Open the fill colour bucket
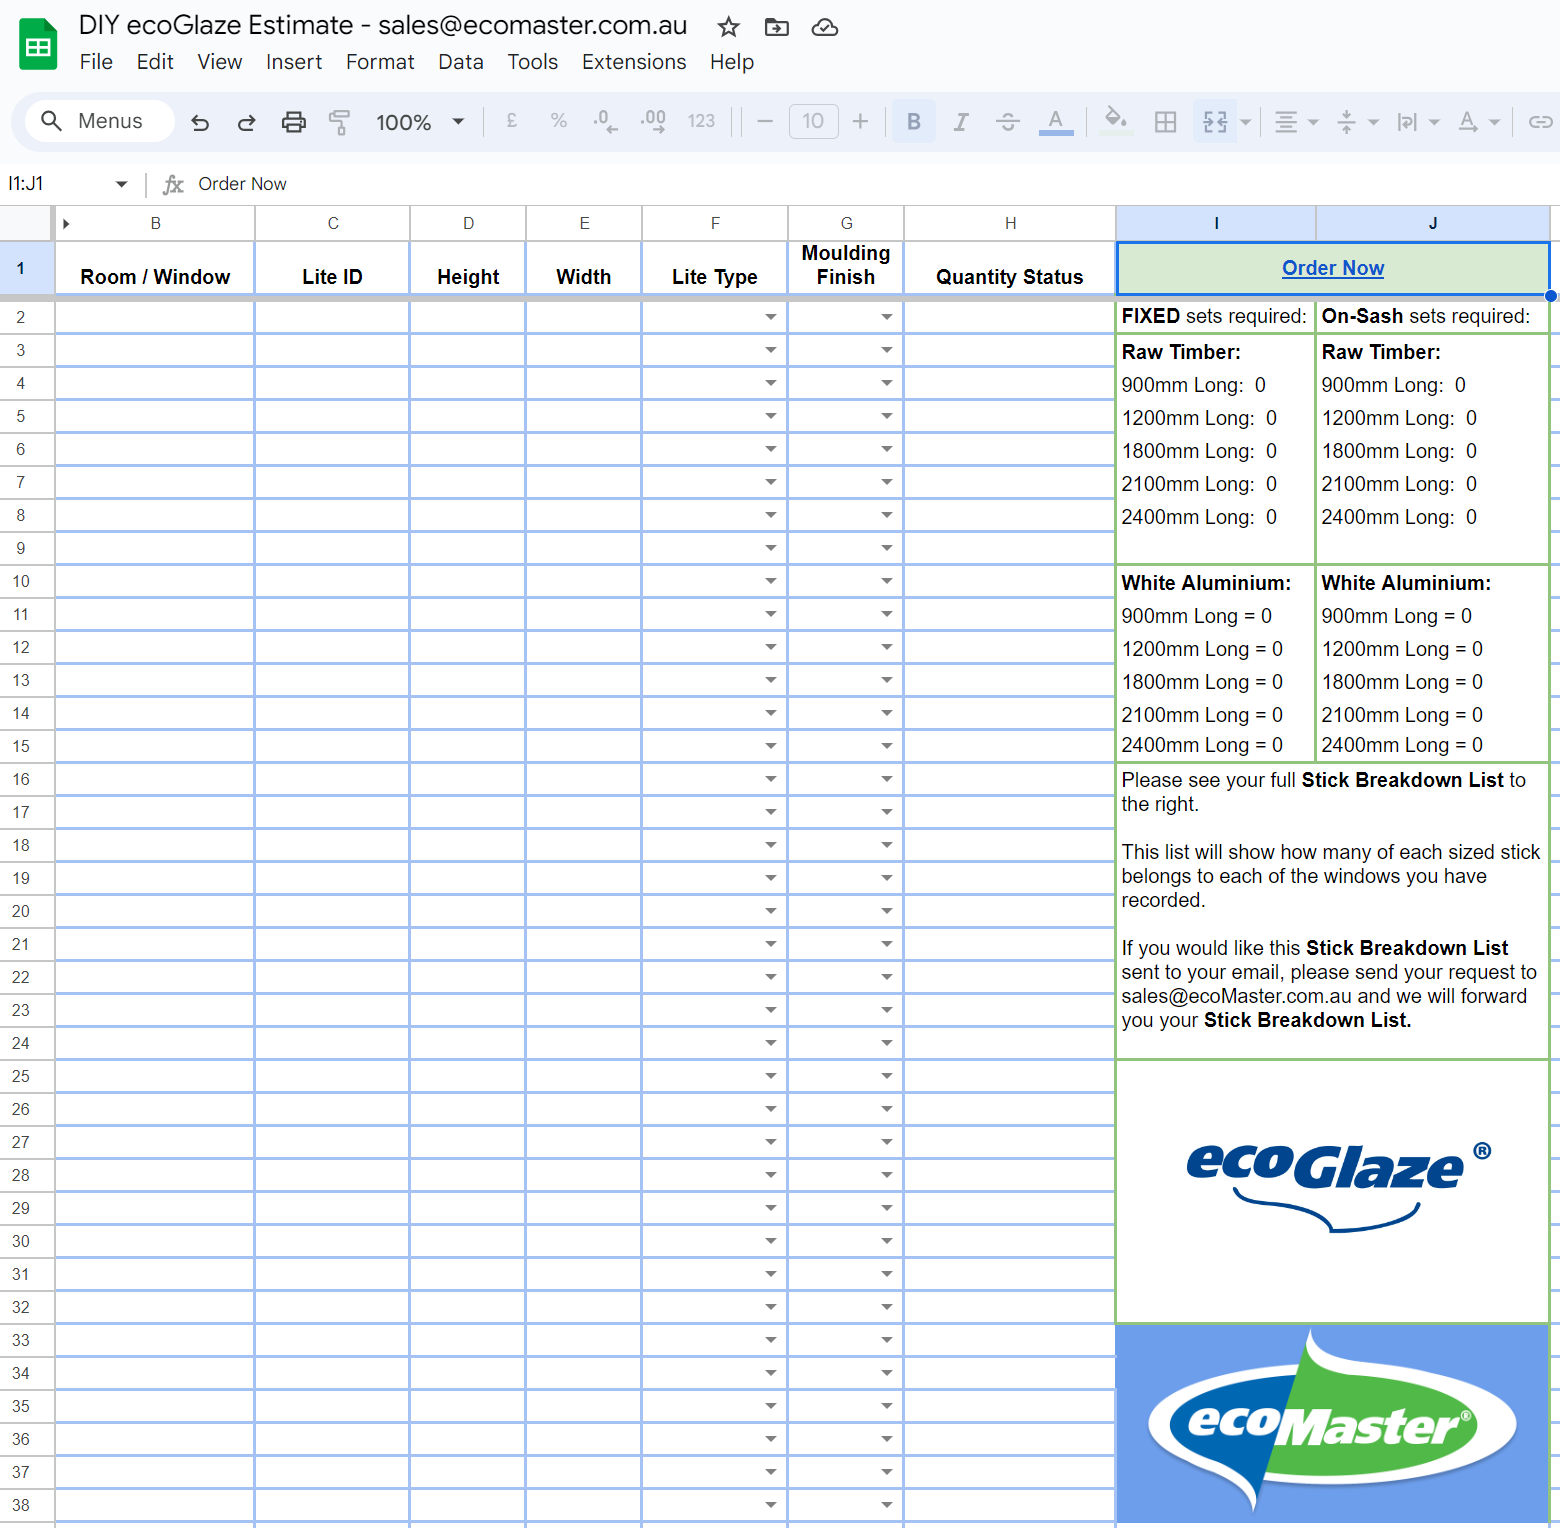 [x=1115, y=121]
